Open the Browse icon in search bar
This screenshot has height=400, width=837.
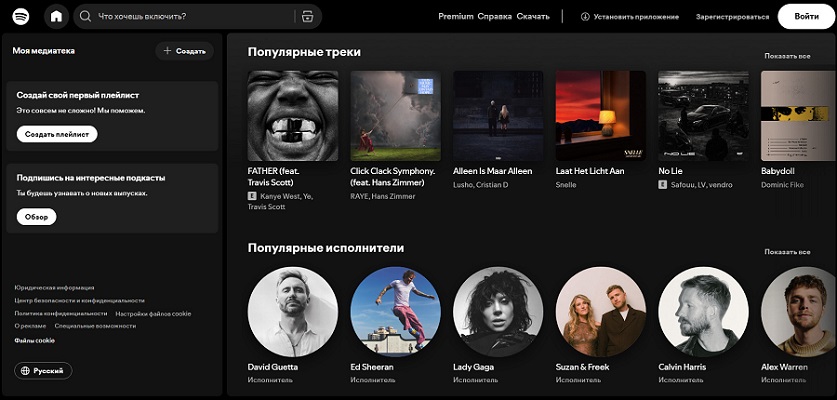pos(307,17)
